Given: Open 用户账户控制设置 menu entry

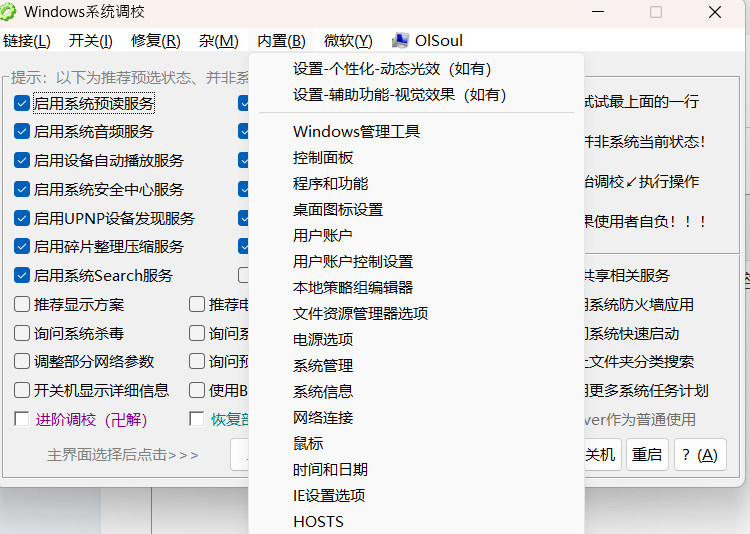Looking at the screenshot, I should [x=416, y=261].
